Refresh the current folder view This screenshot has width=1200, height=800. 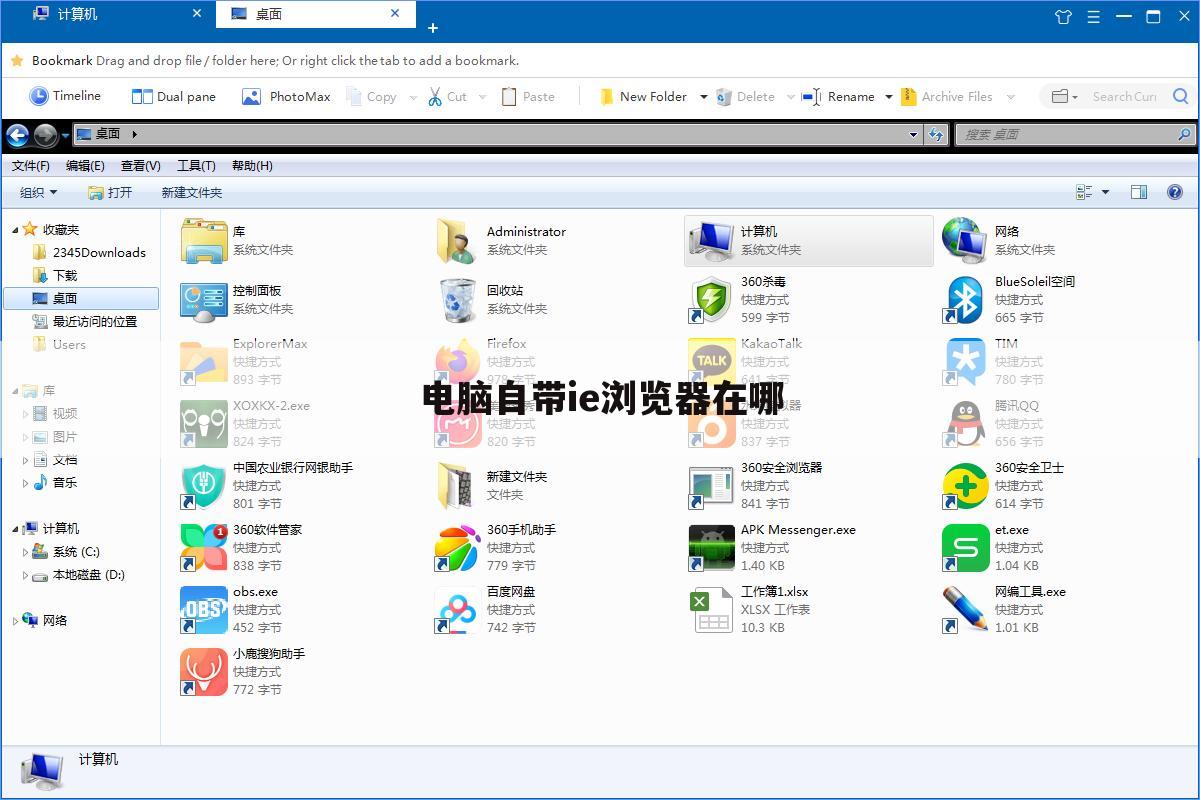pos(936,134)
